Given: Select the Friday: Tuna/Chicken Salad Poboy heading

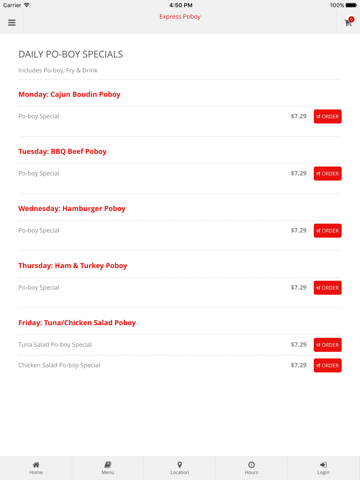Looking at the screenshot, I should click(x=77, y=323).
